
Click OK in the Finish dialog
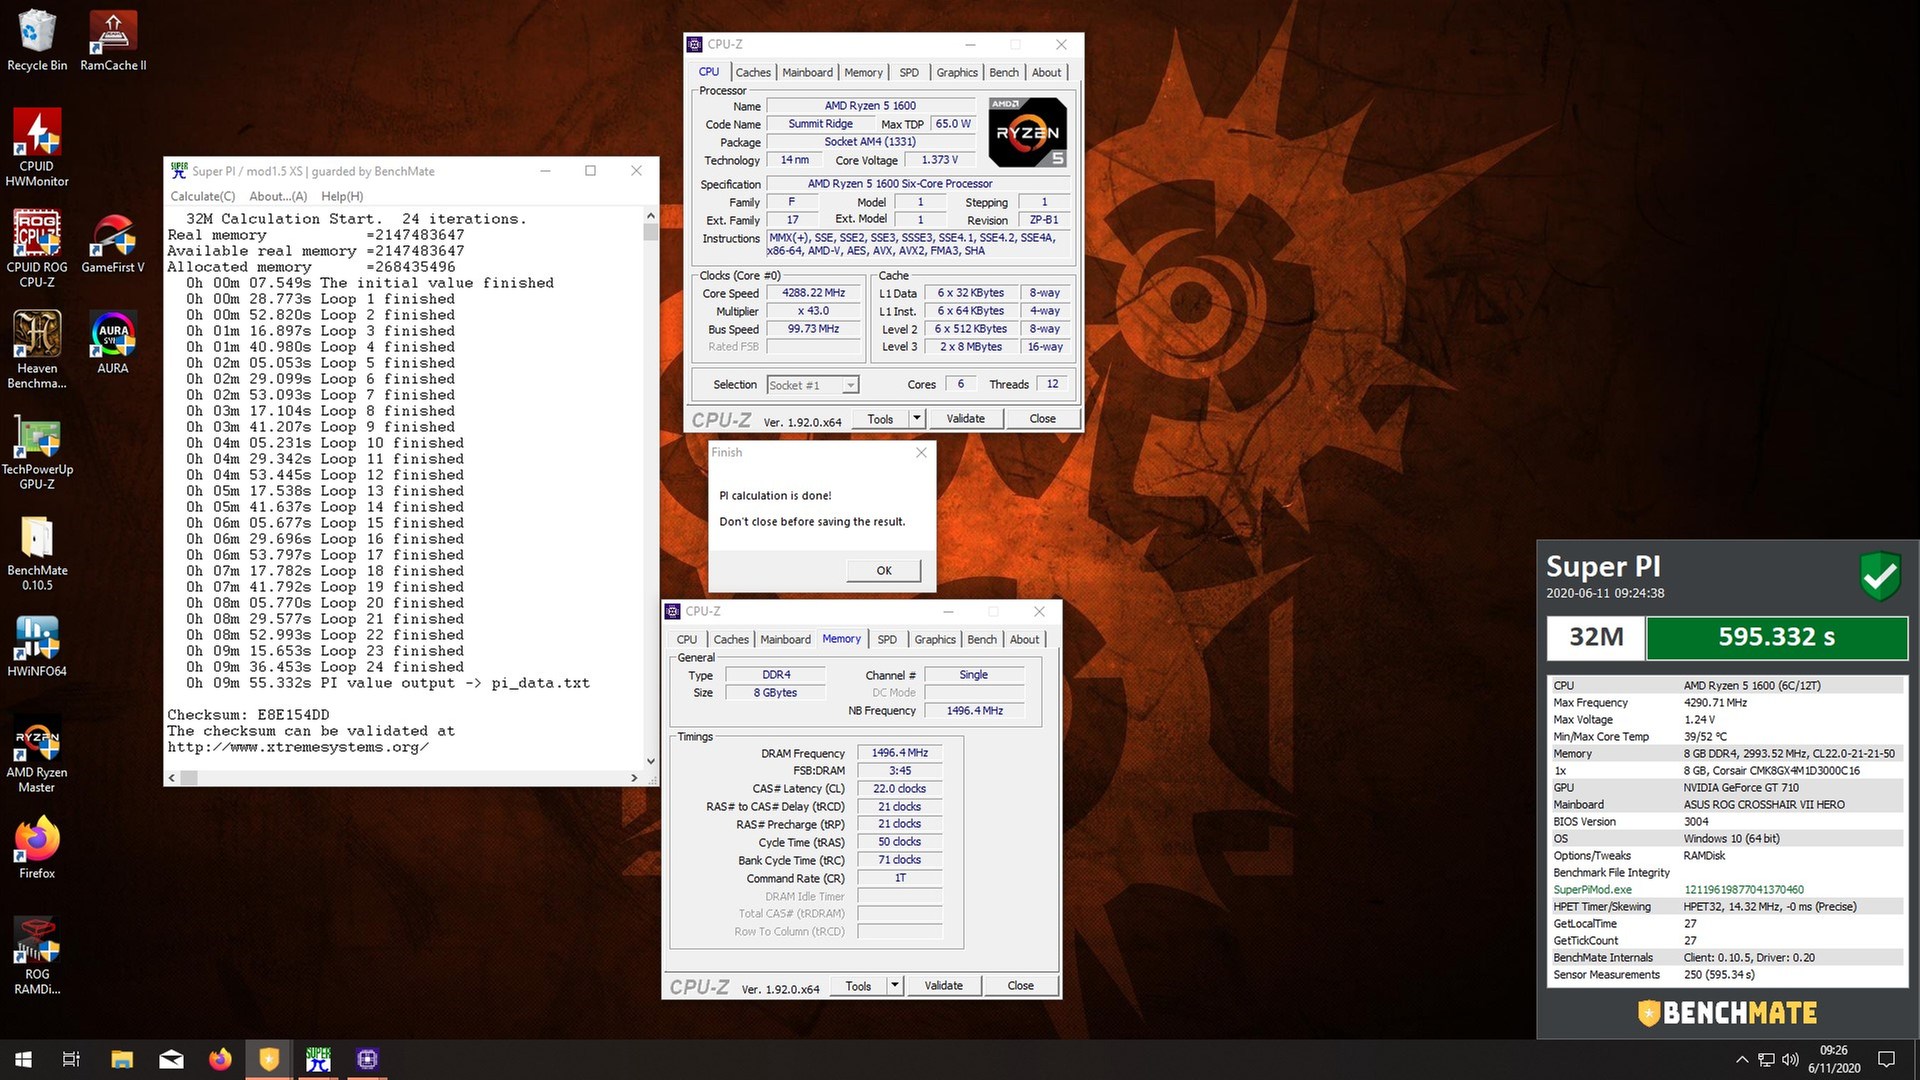[x=884, y=570]
